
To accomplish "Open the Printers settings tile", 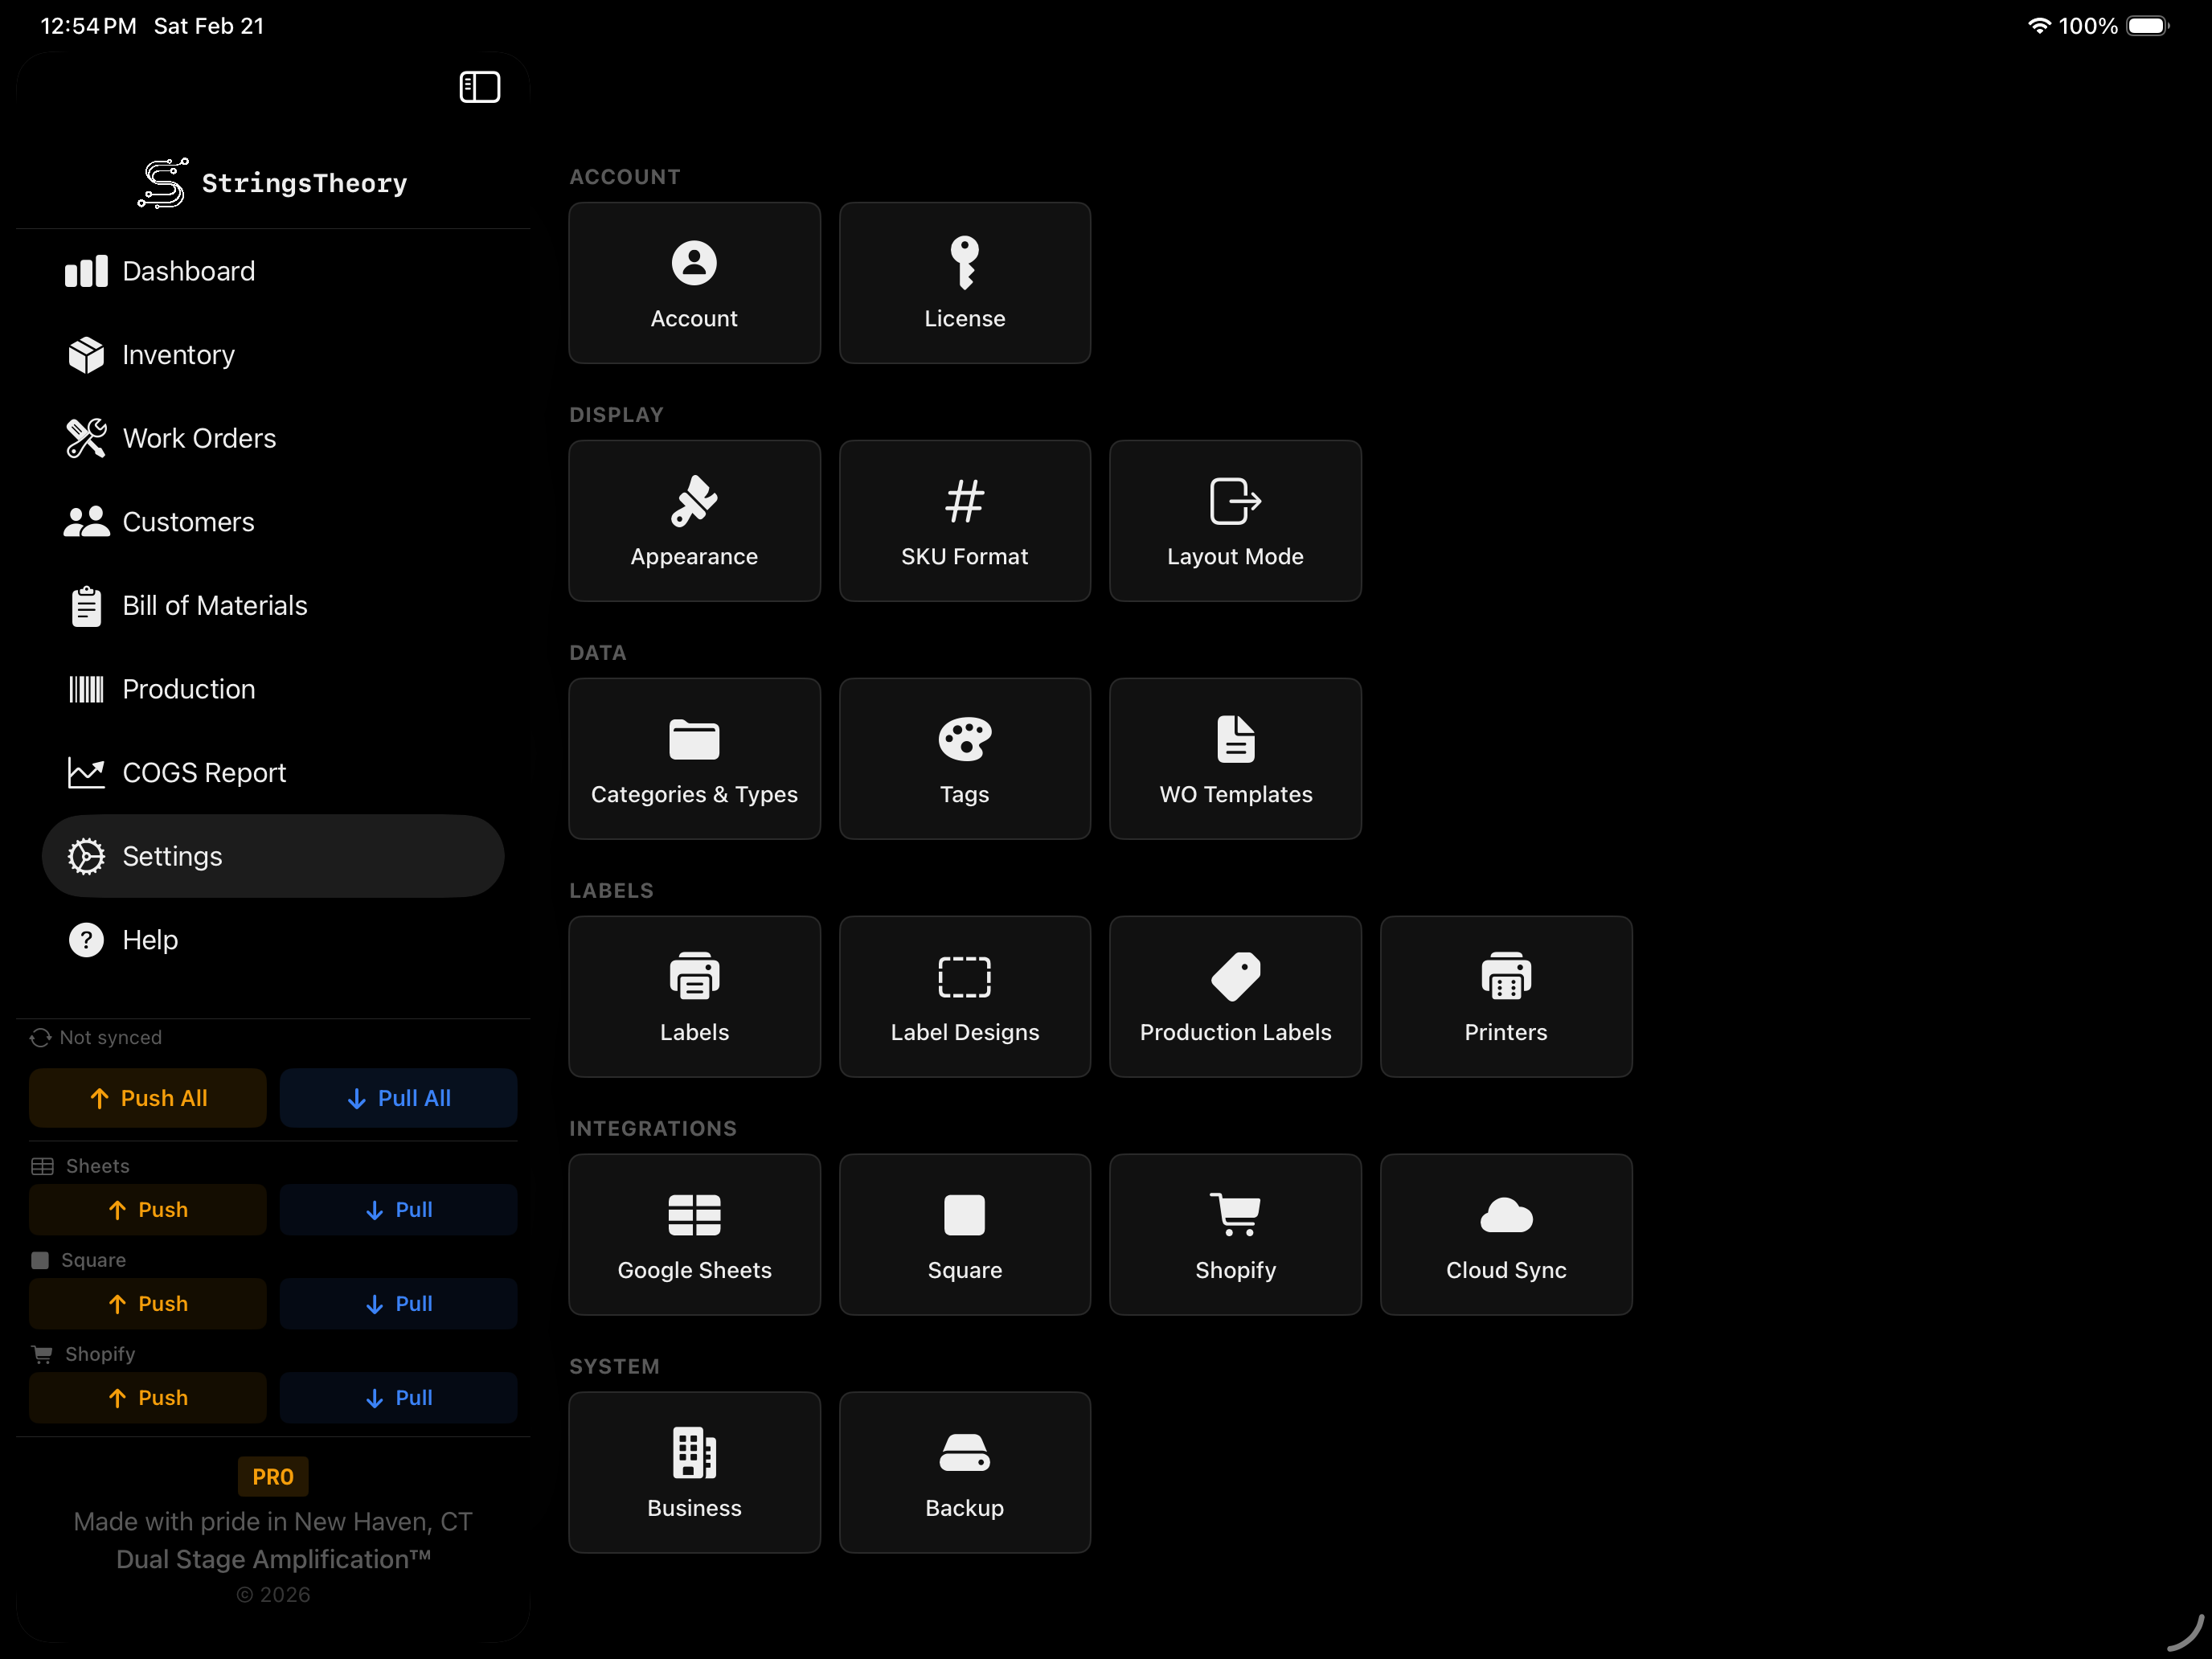I will click(x=1505, y=997).
